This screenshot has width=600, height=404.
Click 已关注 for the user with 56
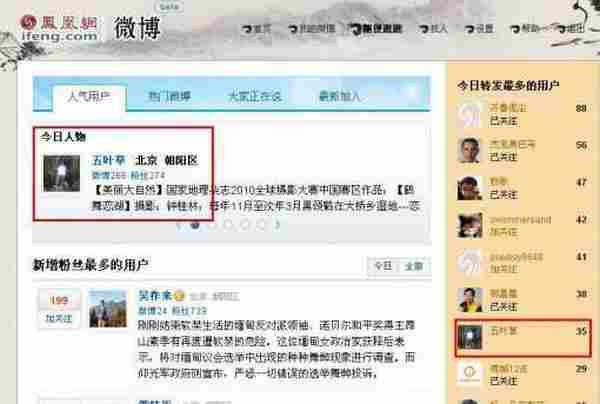pyautogui.click(x=504, y=157)
